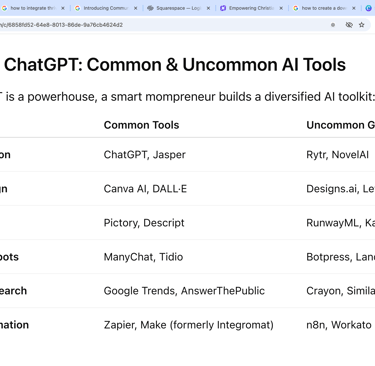Click the 'Zapier, Make (formerly Integromat)' cell

[188, 325]
